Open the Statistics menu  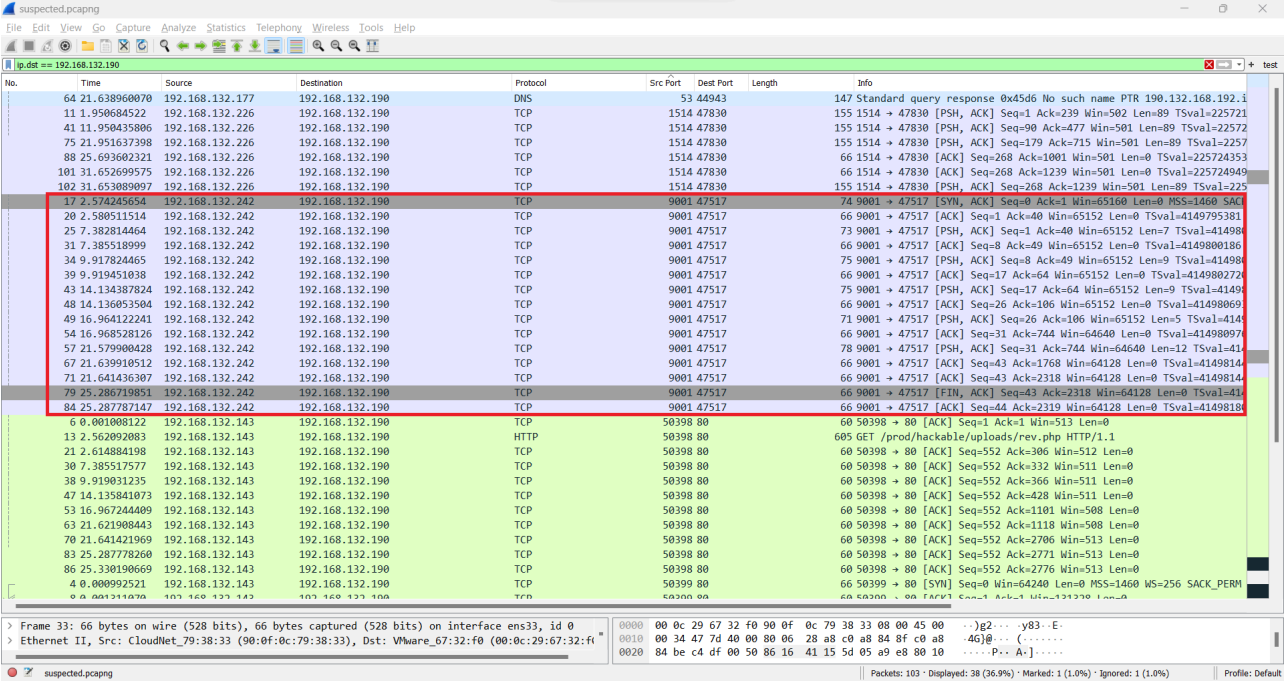point(226,28)
